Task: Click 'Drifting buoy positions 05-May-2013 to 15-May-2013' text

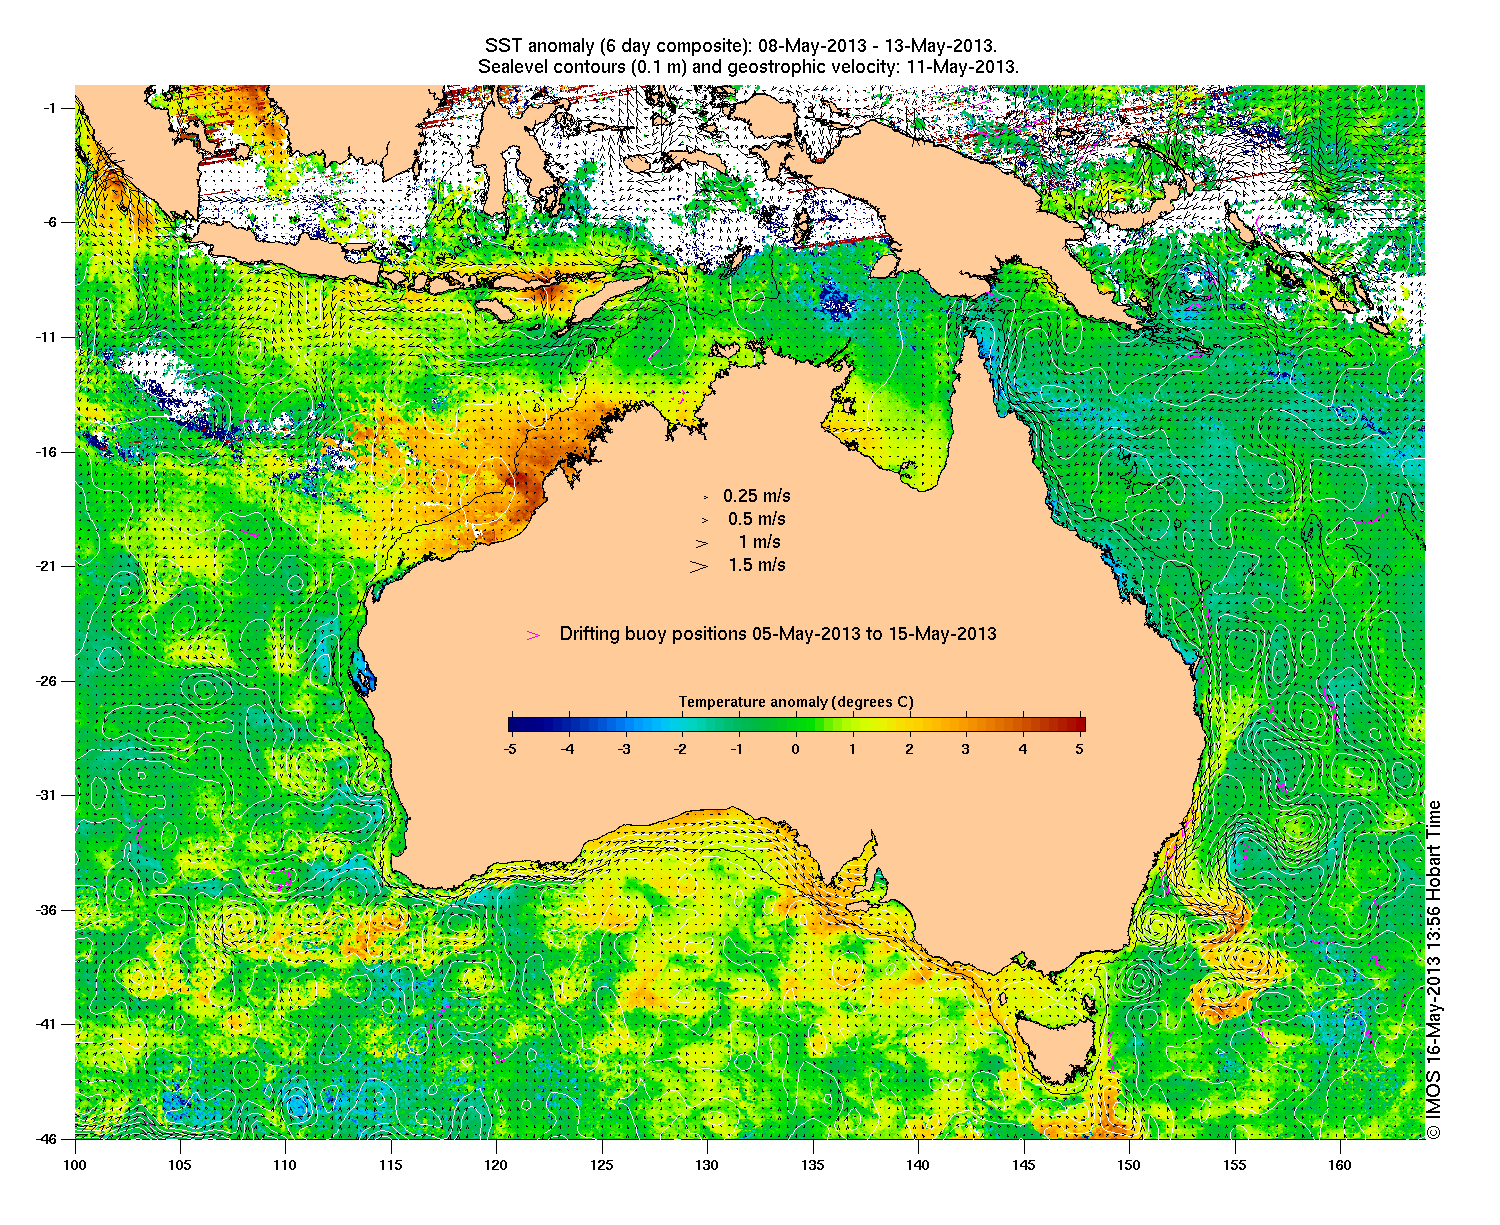Action: tap(778, 634)
